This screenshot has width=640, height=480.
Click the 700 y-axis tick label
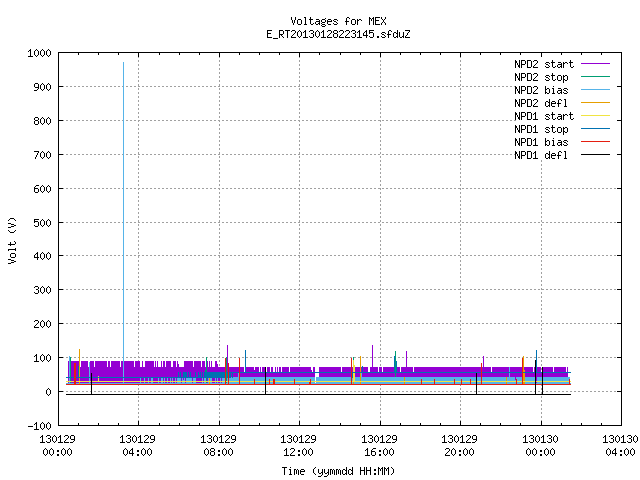42,155
